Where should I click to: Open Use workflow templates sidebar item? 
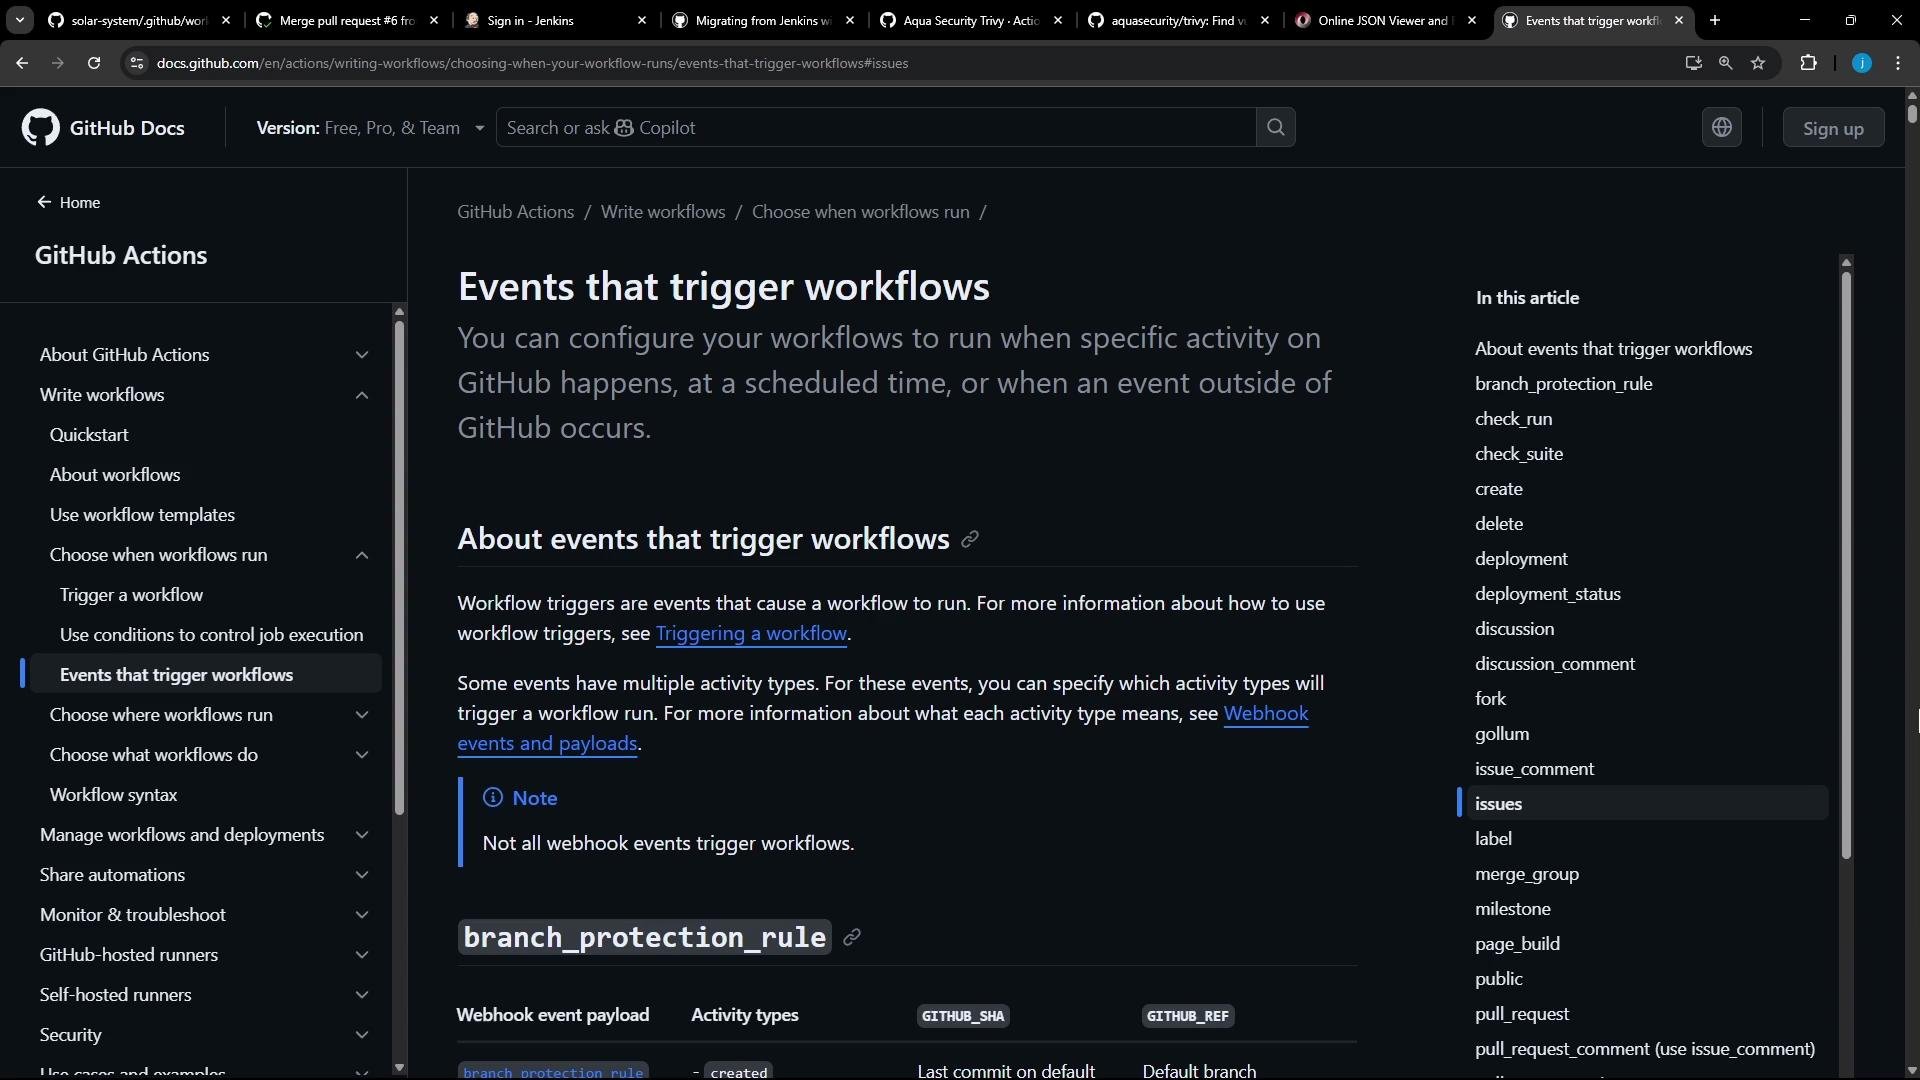coord(142,515)
